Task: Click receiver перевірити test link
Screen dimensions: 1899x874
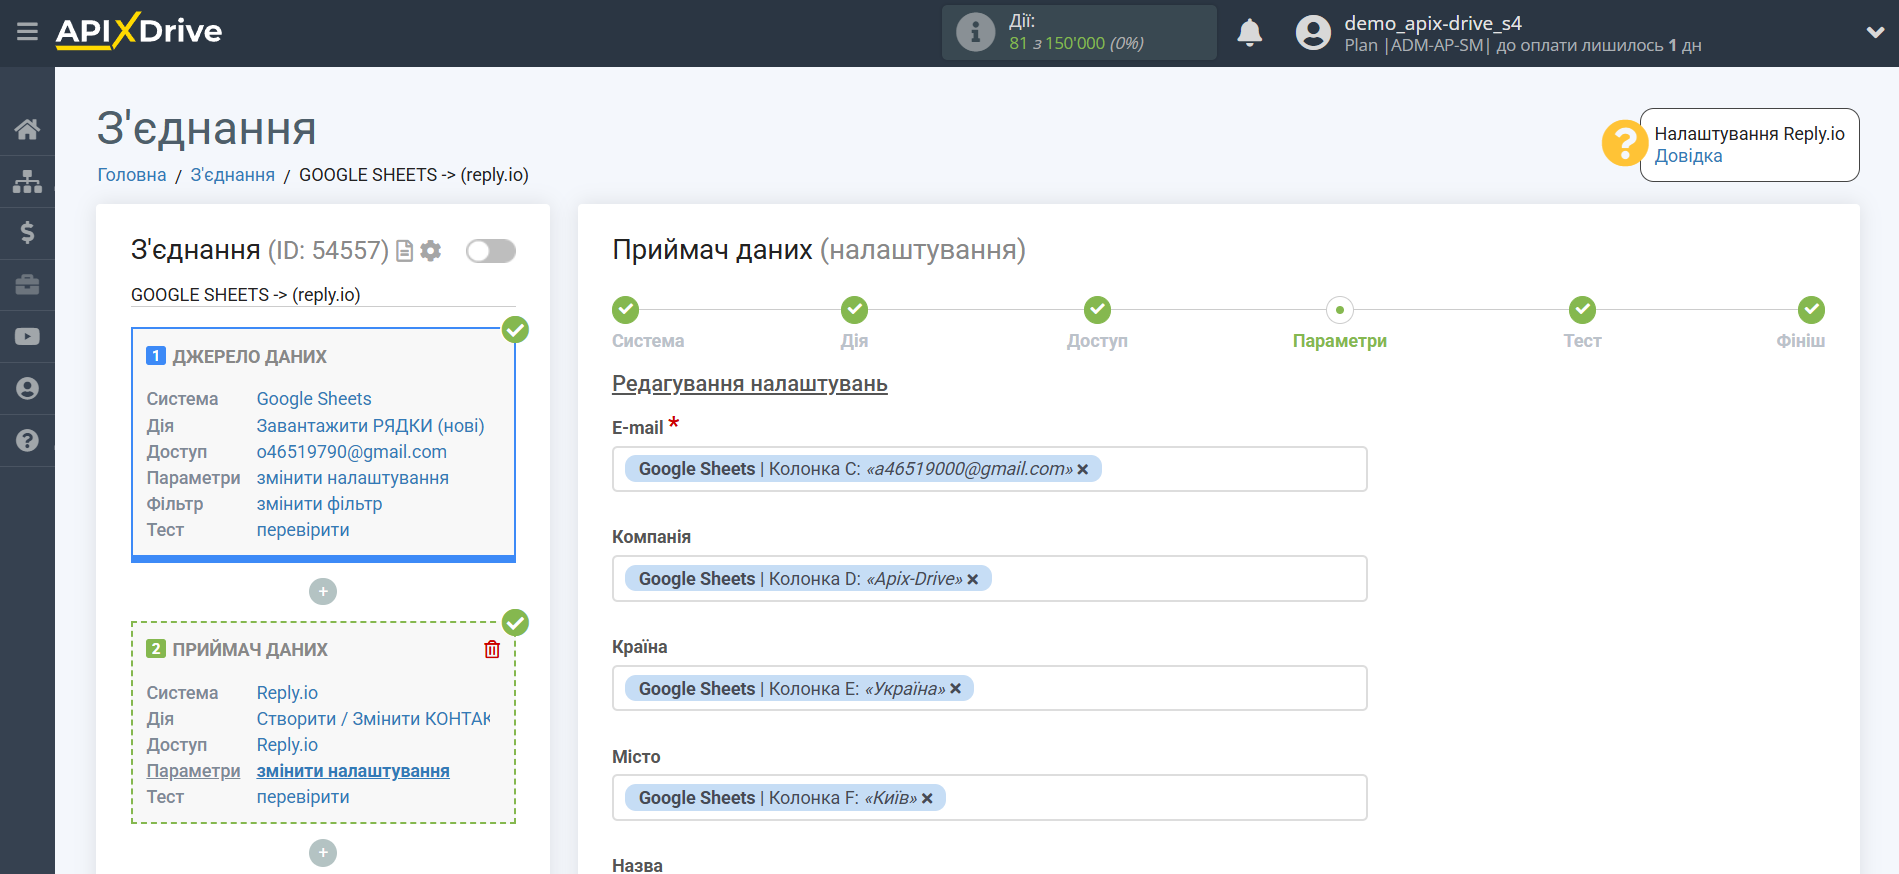Action: coord(303,797)
